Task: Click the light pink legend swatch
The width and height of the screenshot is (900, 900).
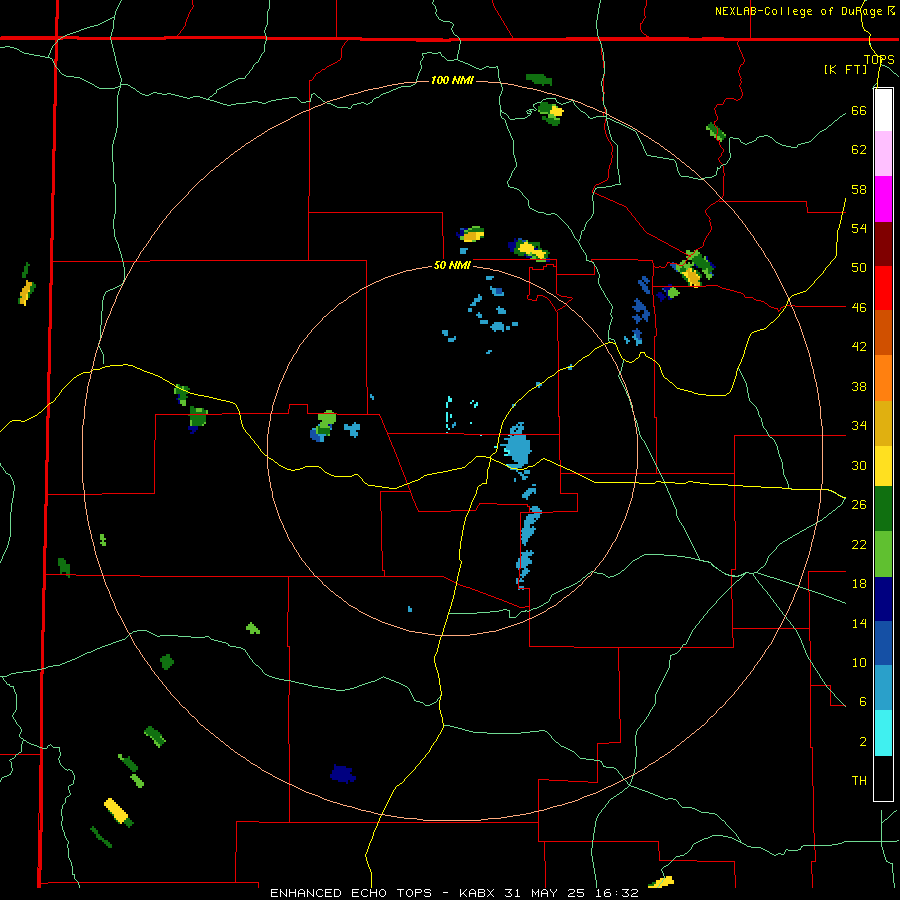Action: point(883,154)
